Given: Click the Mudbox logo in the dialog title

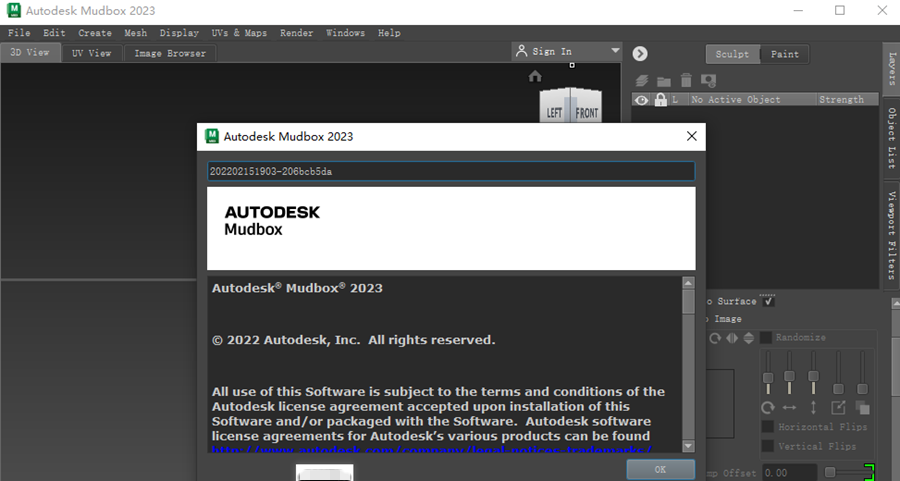Looking at the screenshot, I should 212,136.
